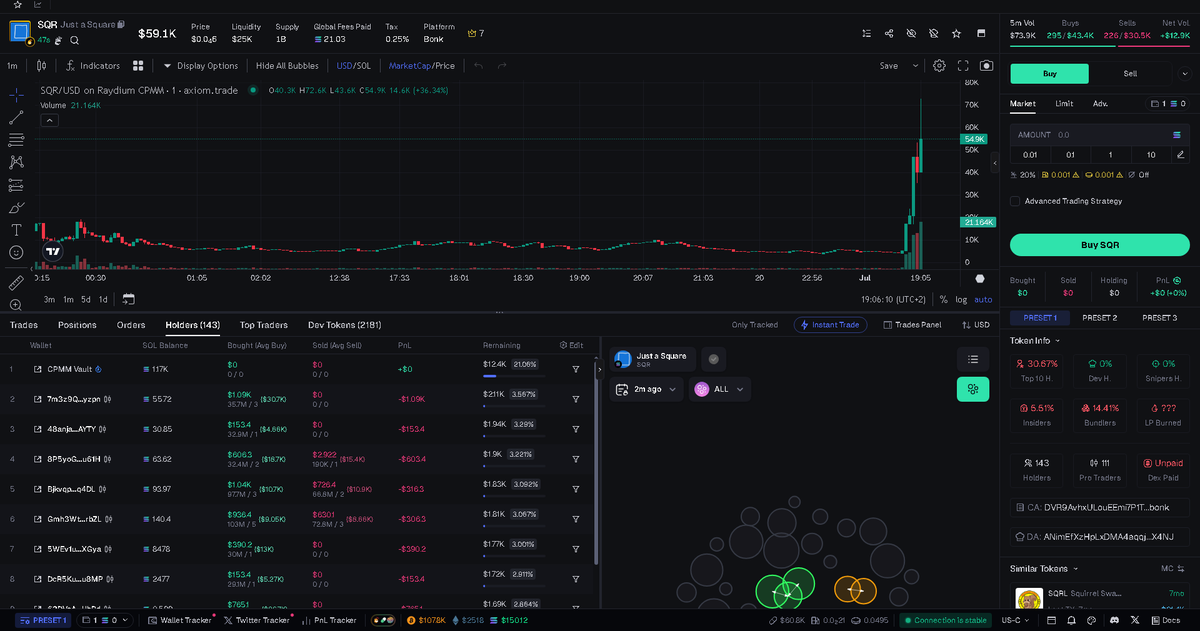The width and height of the screenshot is (1200, 631).
Task: Toggle the Only Tracked filter
Action: coord(754,325)
